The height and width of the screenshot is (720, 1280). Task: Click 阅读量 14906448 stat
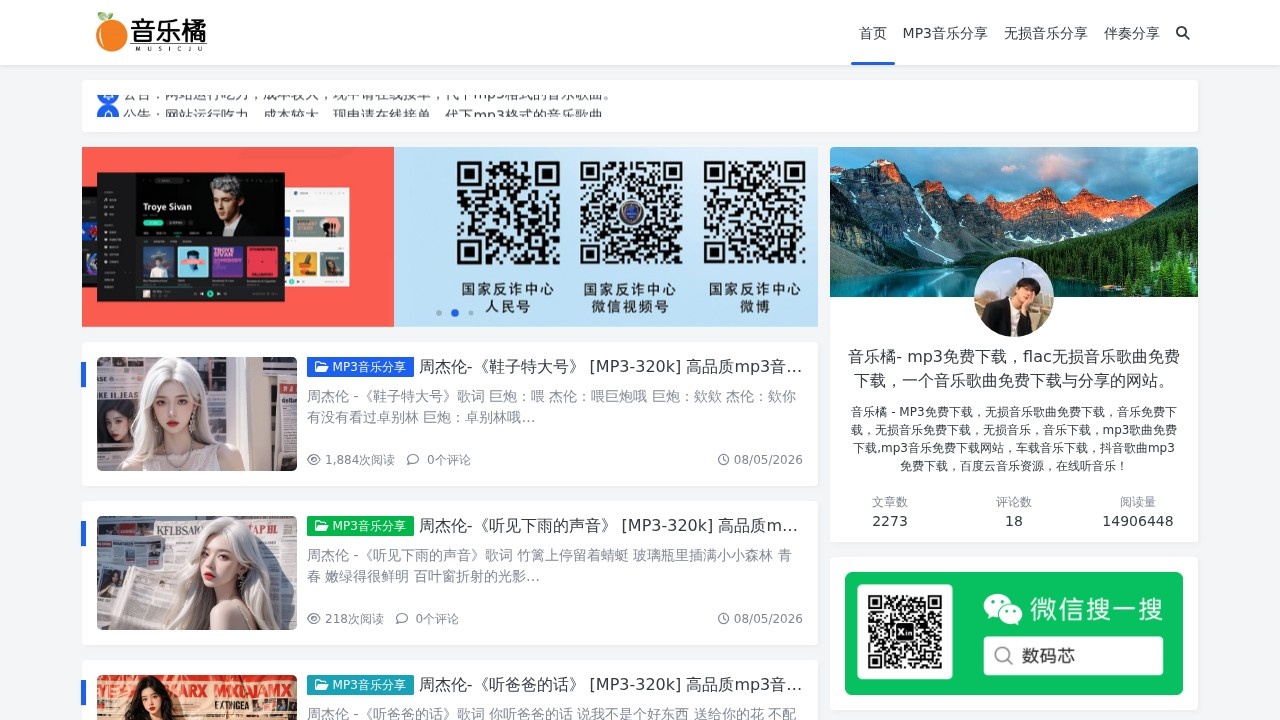tap(1138, 511)
